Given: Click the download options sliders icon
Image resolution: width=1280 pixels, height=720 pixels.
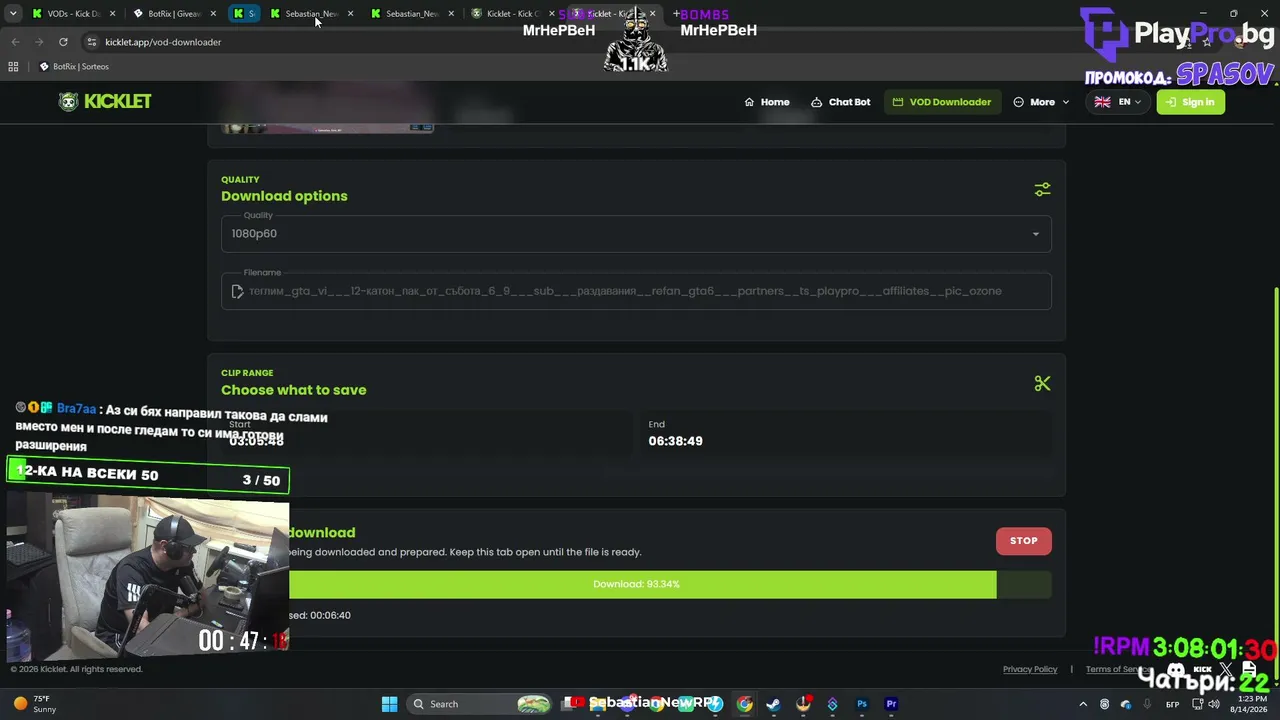Looking at the screenshot, I should tap(1042, 190).
